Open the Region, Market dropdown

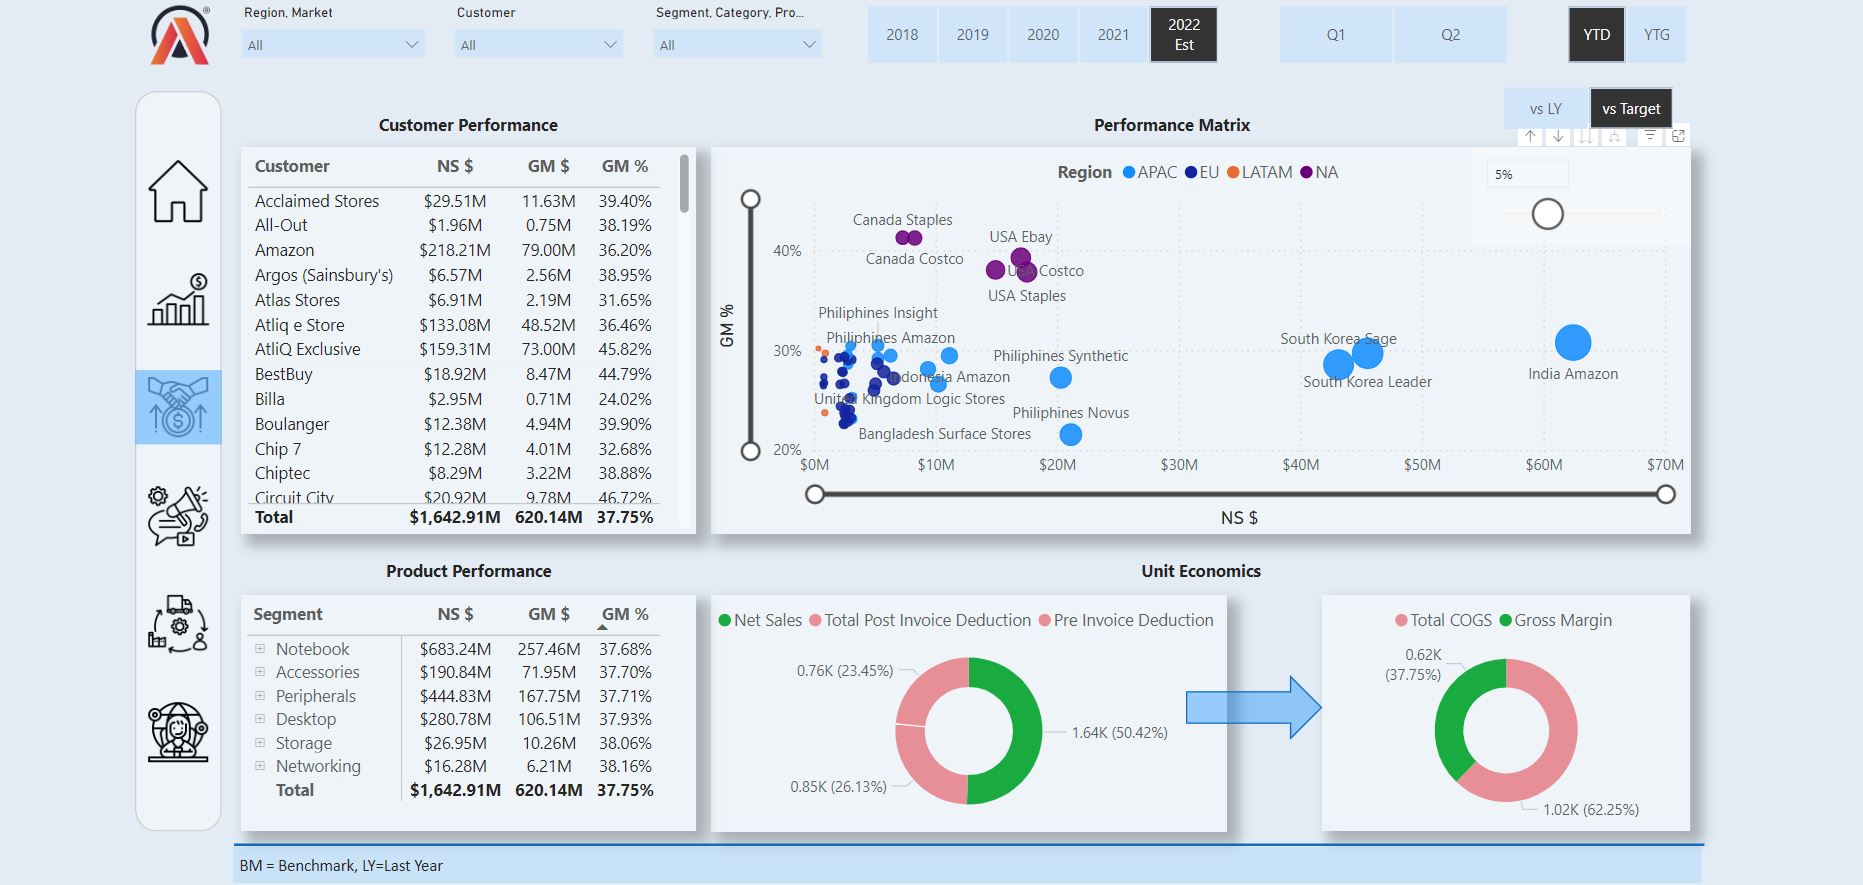(333, 45)
